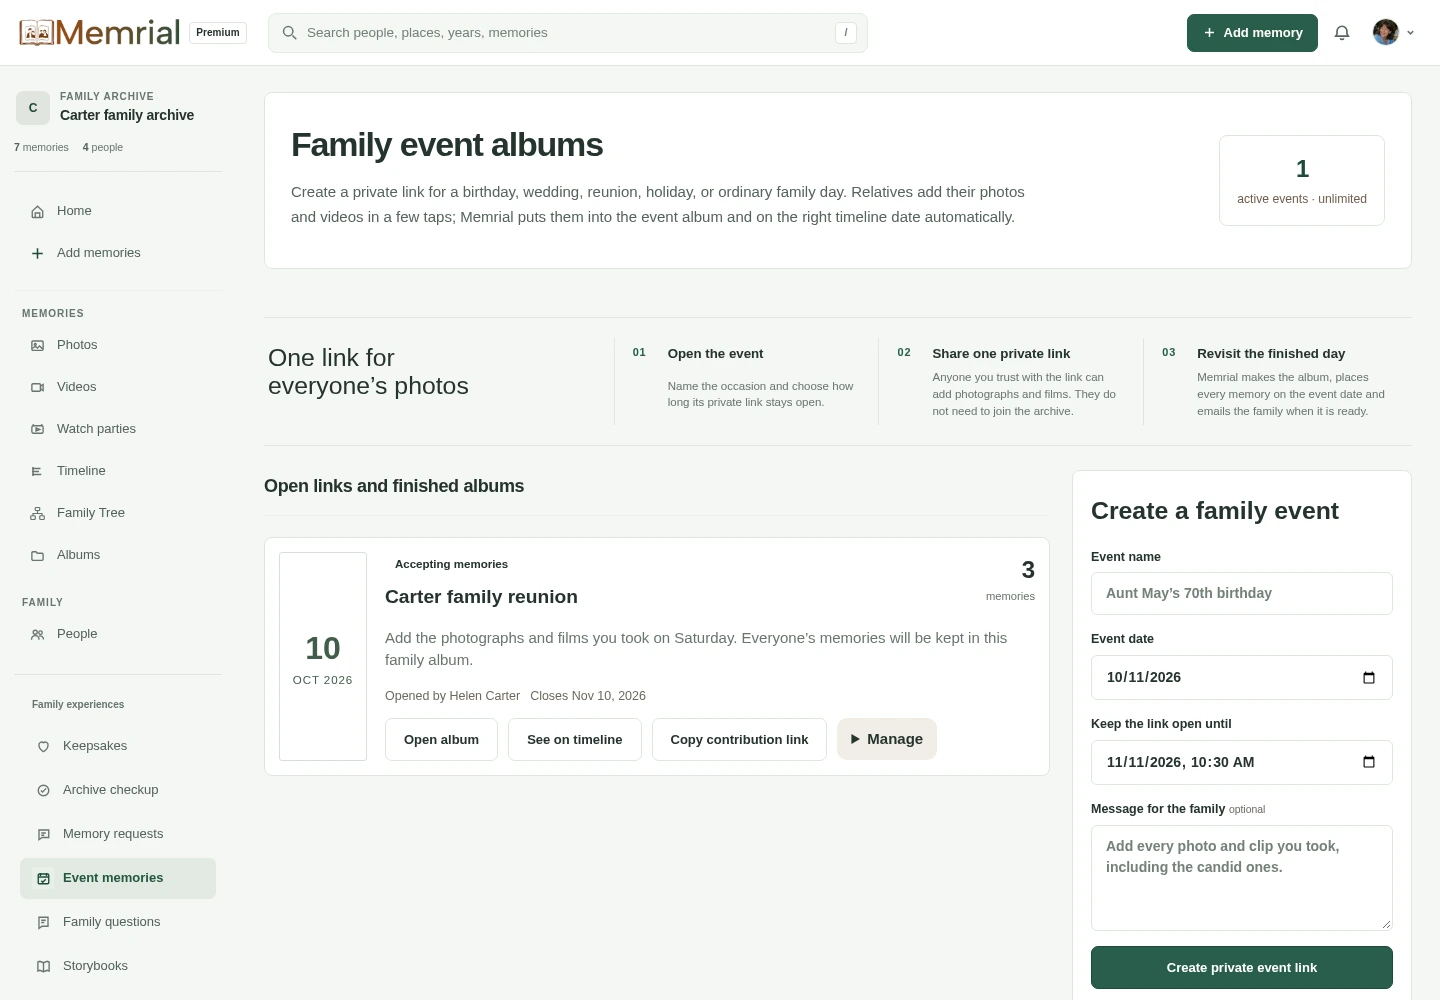Click the Family Tree icon

pyautogui.click(x=37, y=513)
